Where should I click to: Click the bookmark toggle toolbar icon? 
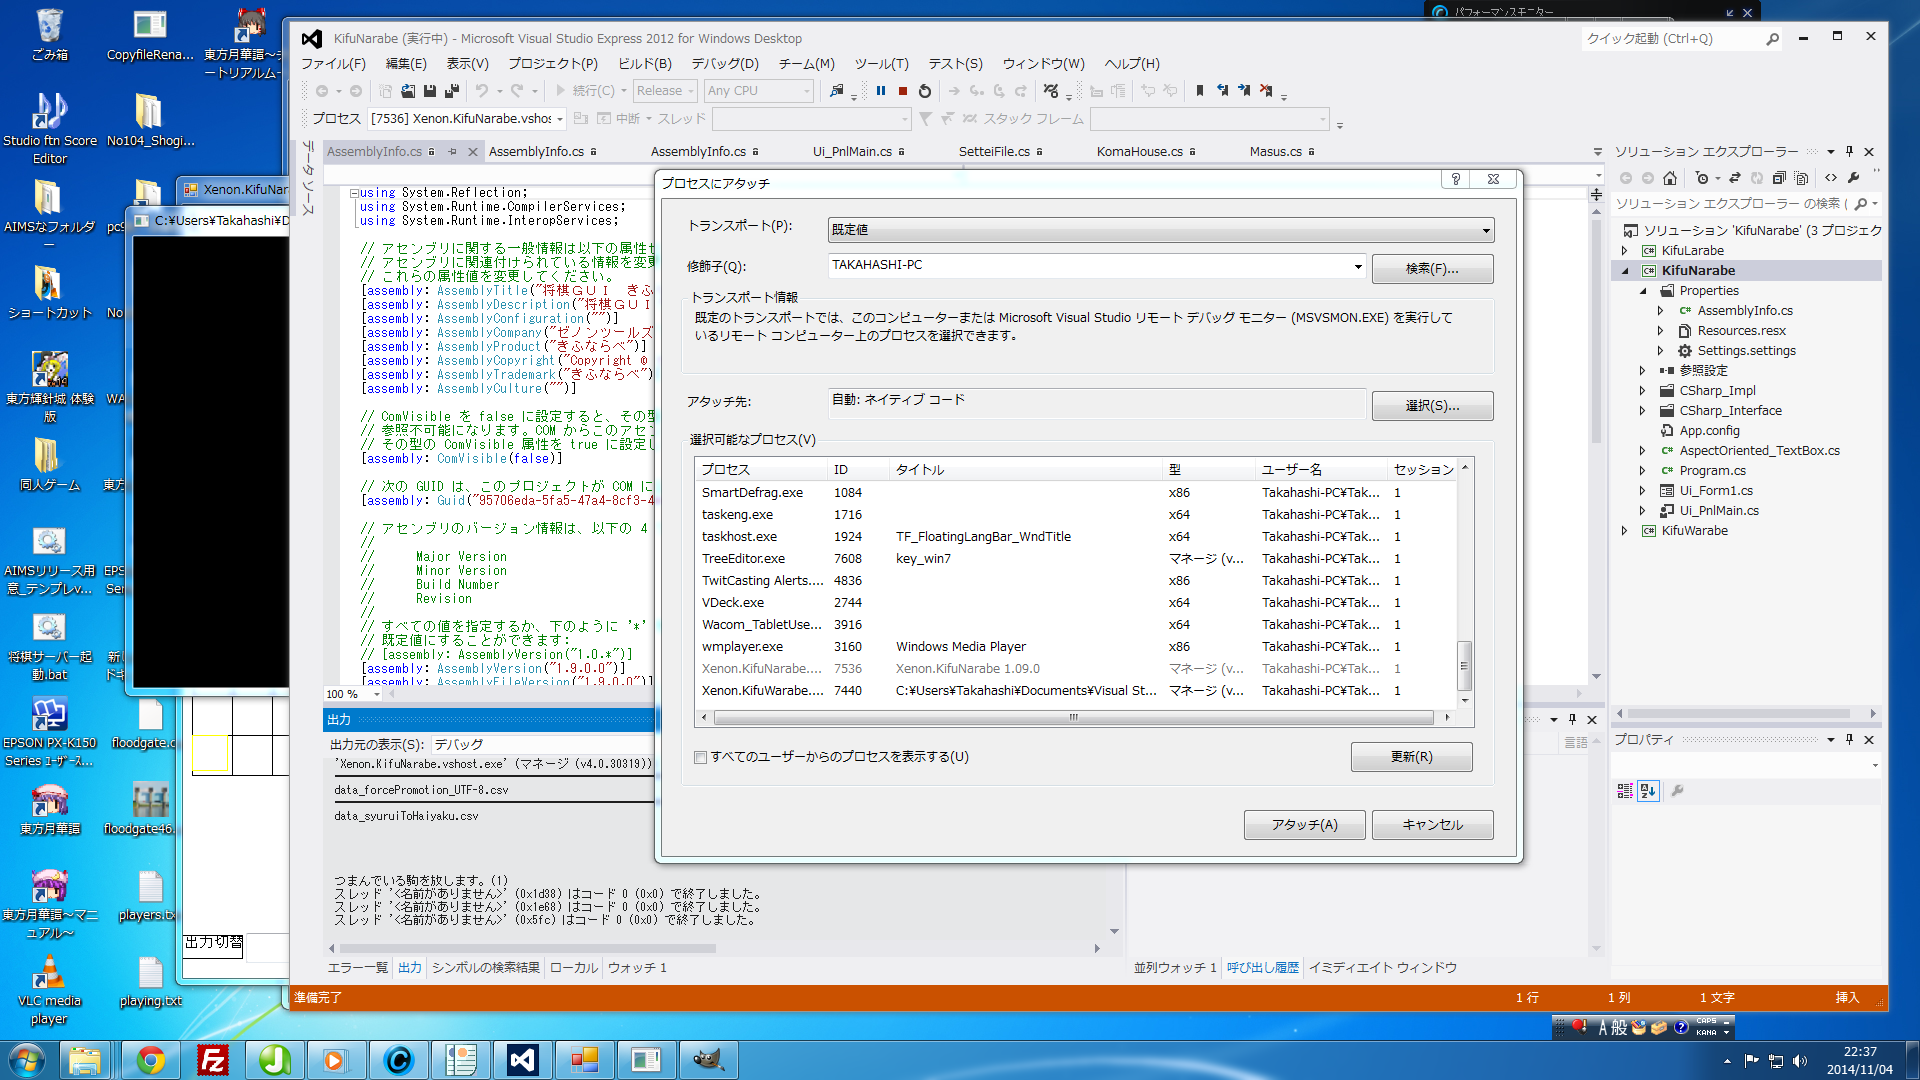tap(1200, 91)
